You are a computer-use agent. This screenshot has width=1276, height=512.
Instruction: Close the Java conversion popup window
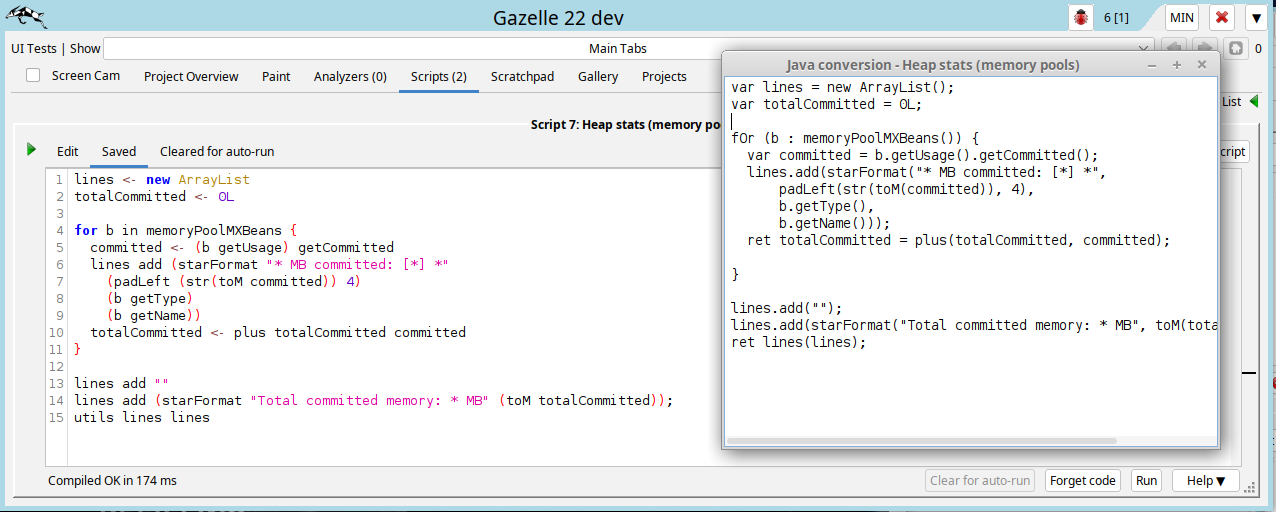click(1202, 64)
